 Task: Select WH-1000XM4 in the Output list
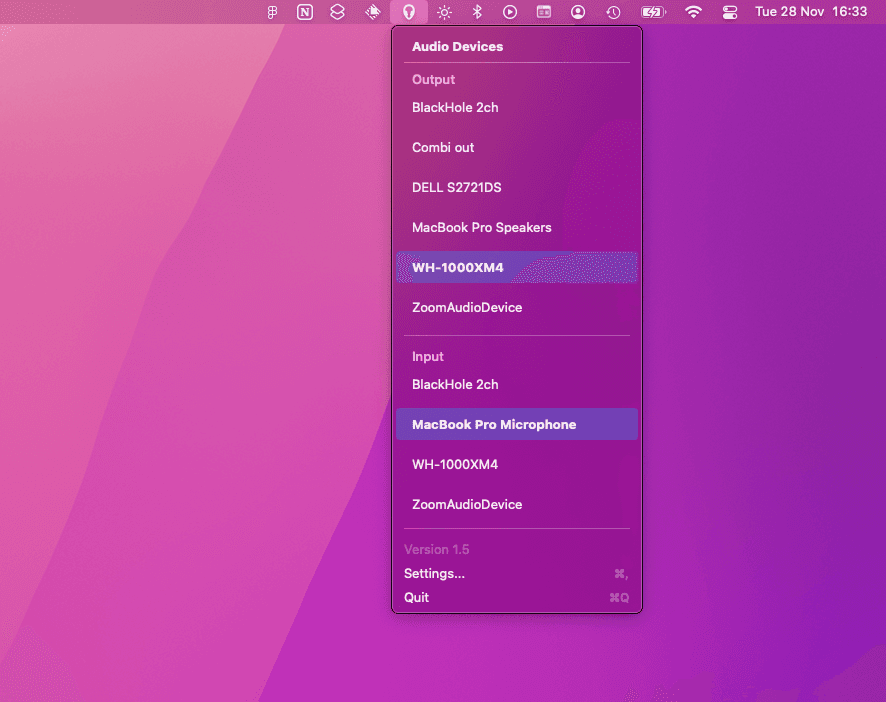click(517, 267)
